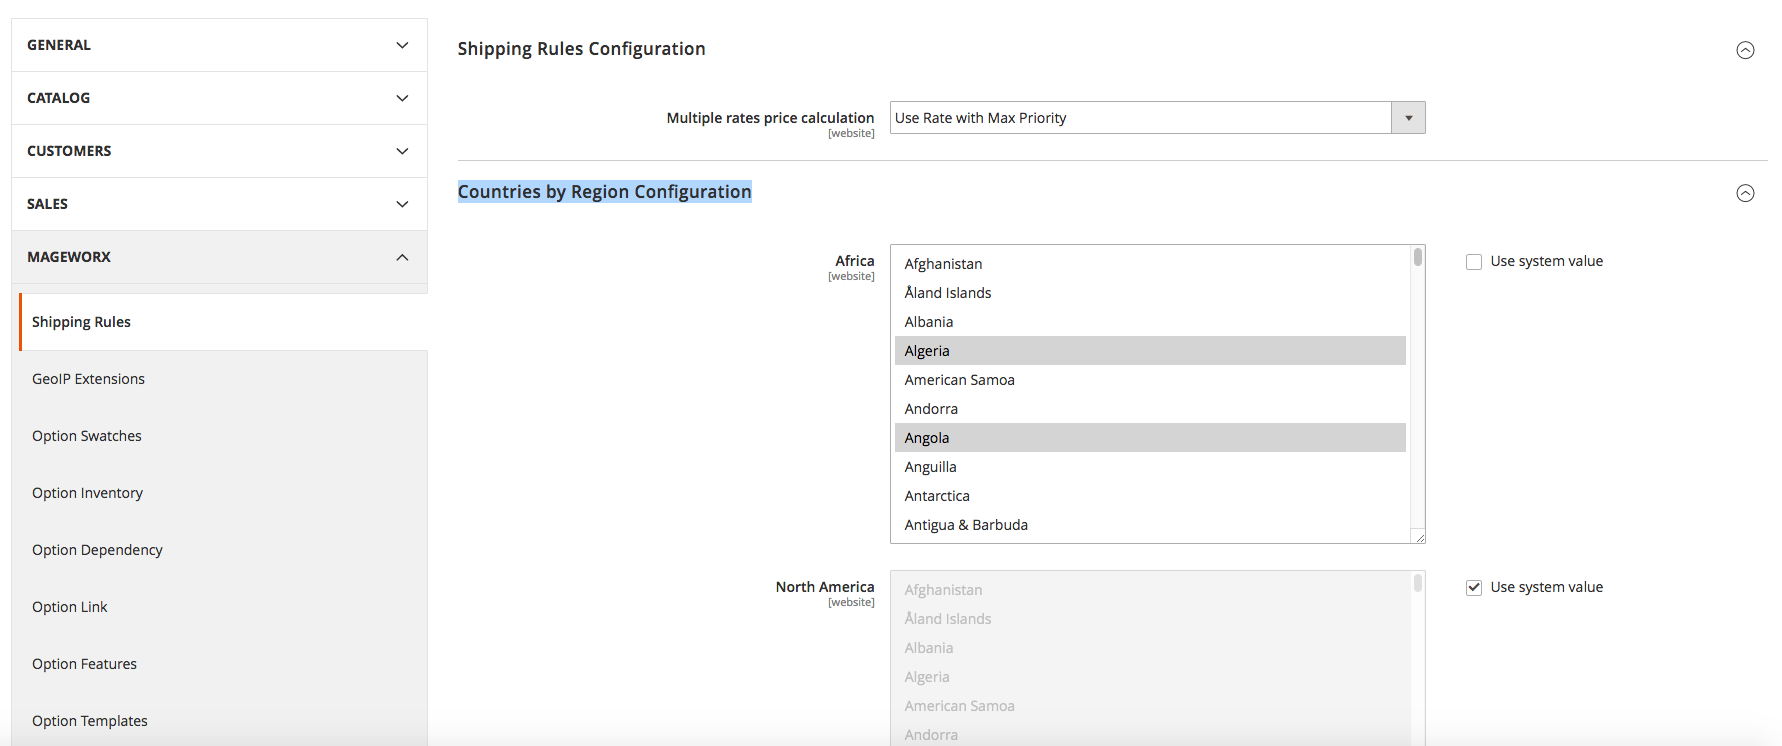Screen dimensions: 1782x746
Task: Collapse the MageWorx section chevron
Action: click(x=402, y=257)
